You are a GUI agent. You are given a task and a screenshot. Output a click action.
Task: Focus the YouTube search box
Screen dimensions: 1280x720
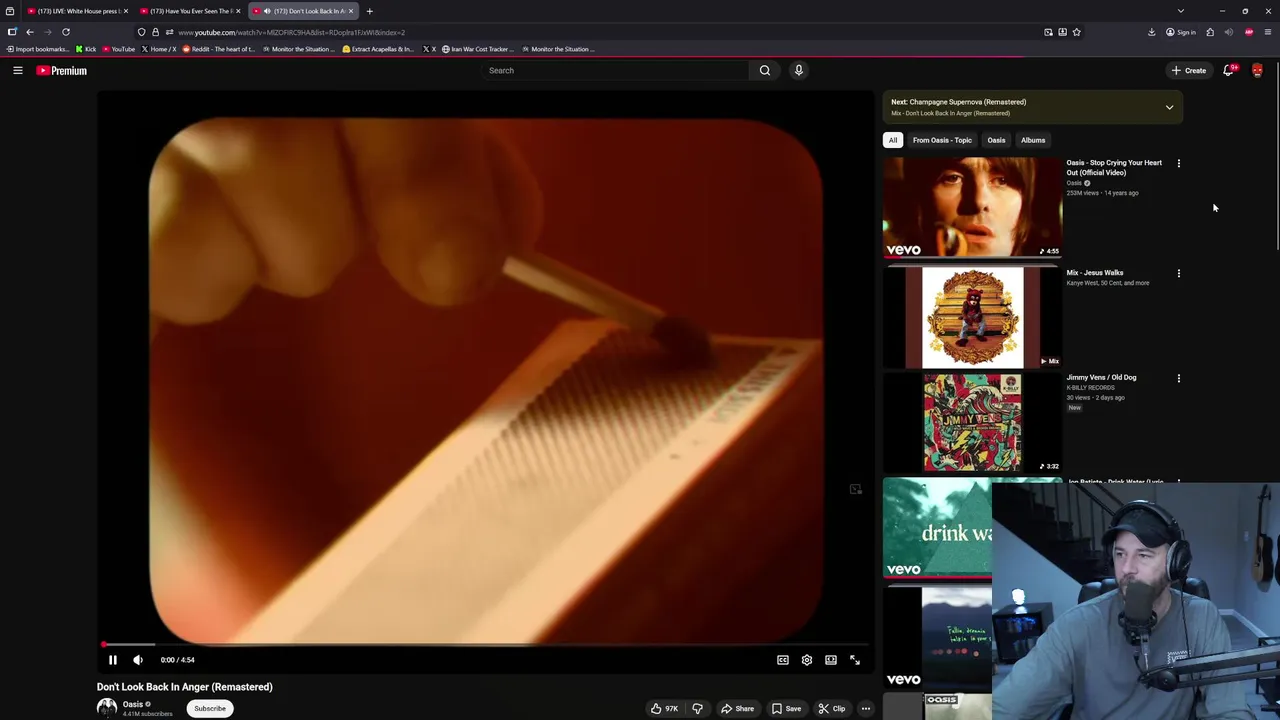[x=615, y=70]
